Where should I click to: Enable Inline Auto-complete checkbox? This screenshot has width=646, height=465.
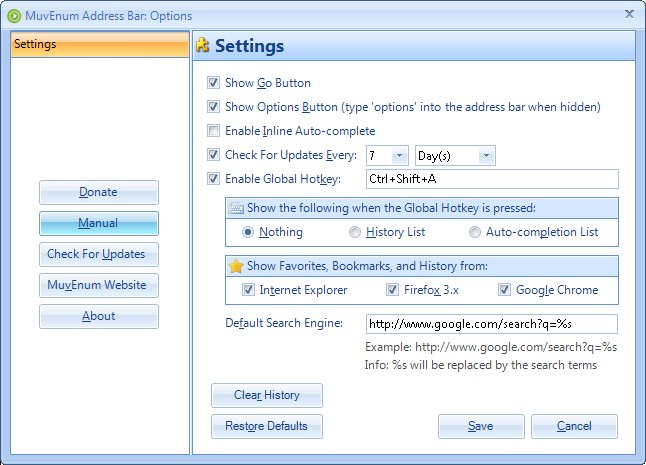point(213,131)
